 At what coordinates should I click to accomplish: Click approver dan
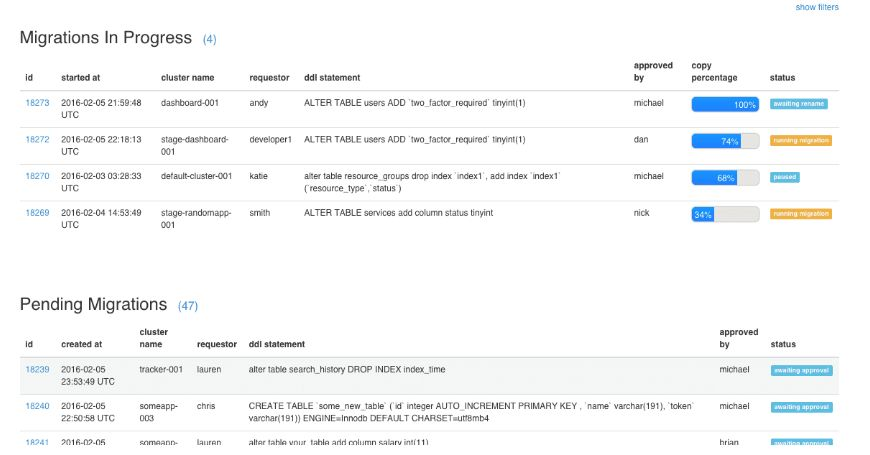641,139
